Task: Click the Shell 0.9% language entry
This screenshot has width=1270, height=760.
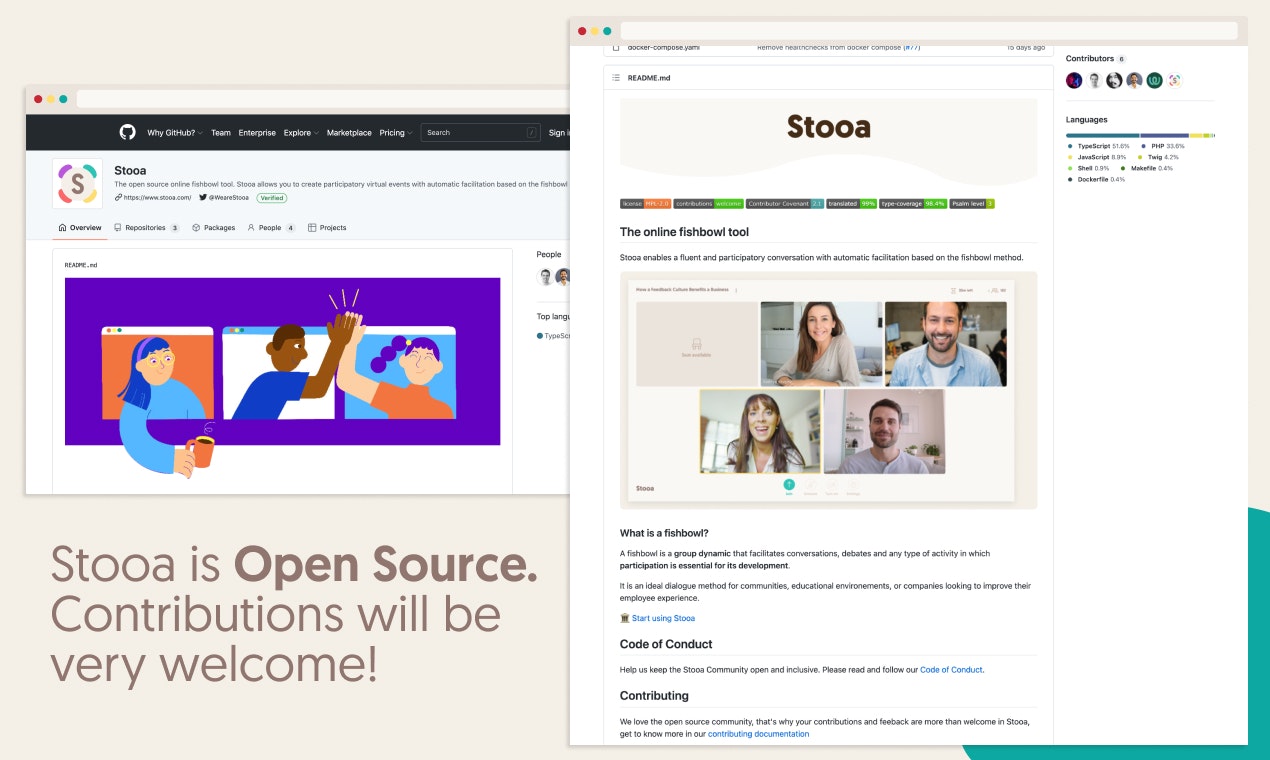Action: (x=1088, y=168)
